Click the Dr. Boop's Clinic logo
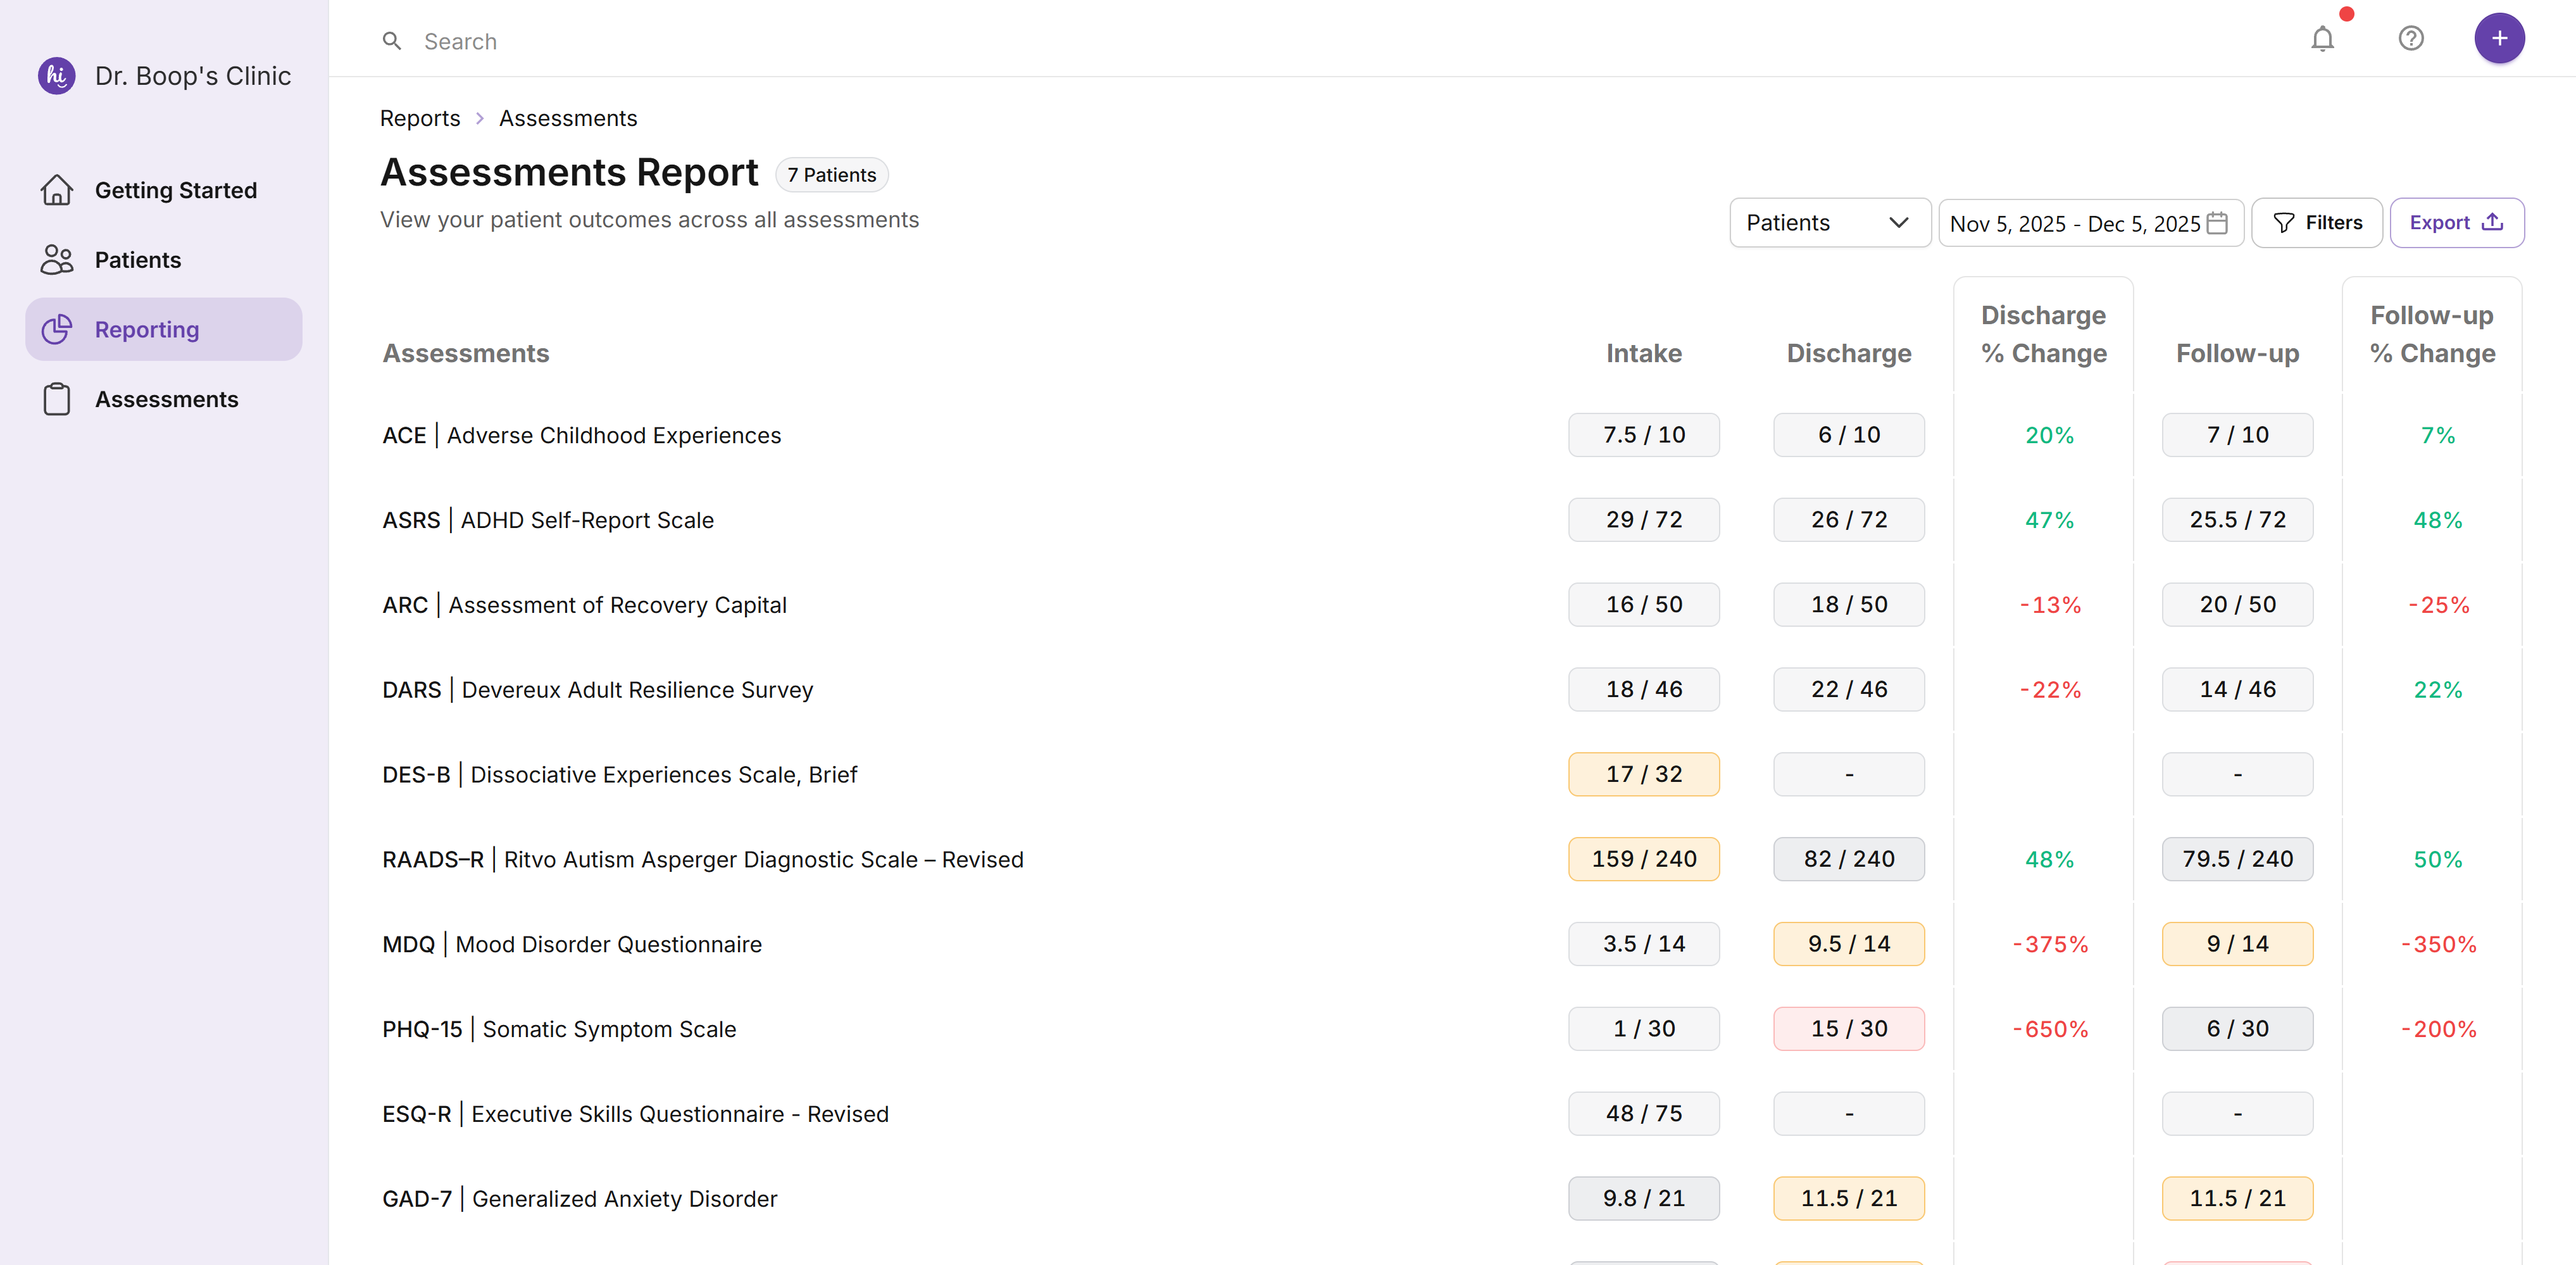This screenshot has width=2576, height=1265. (56, 75)
